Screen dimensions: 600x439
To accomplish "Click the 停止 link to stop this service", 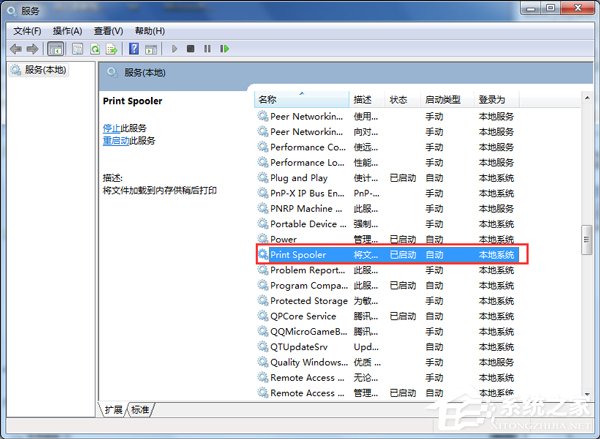I will [x=111, y=128].
